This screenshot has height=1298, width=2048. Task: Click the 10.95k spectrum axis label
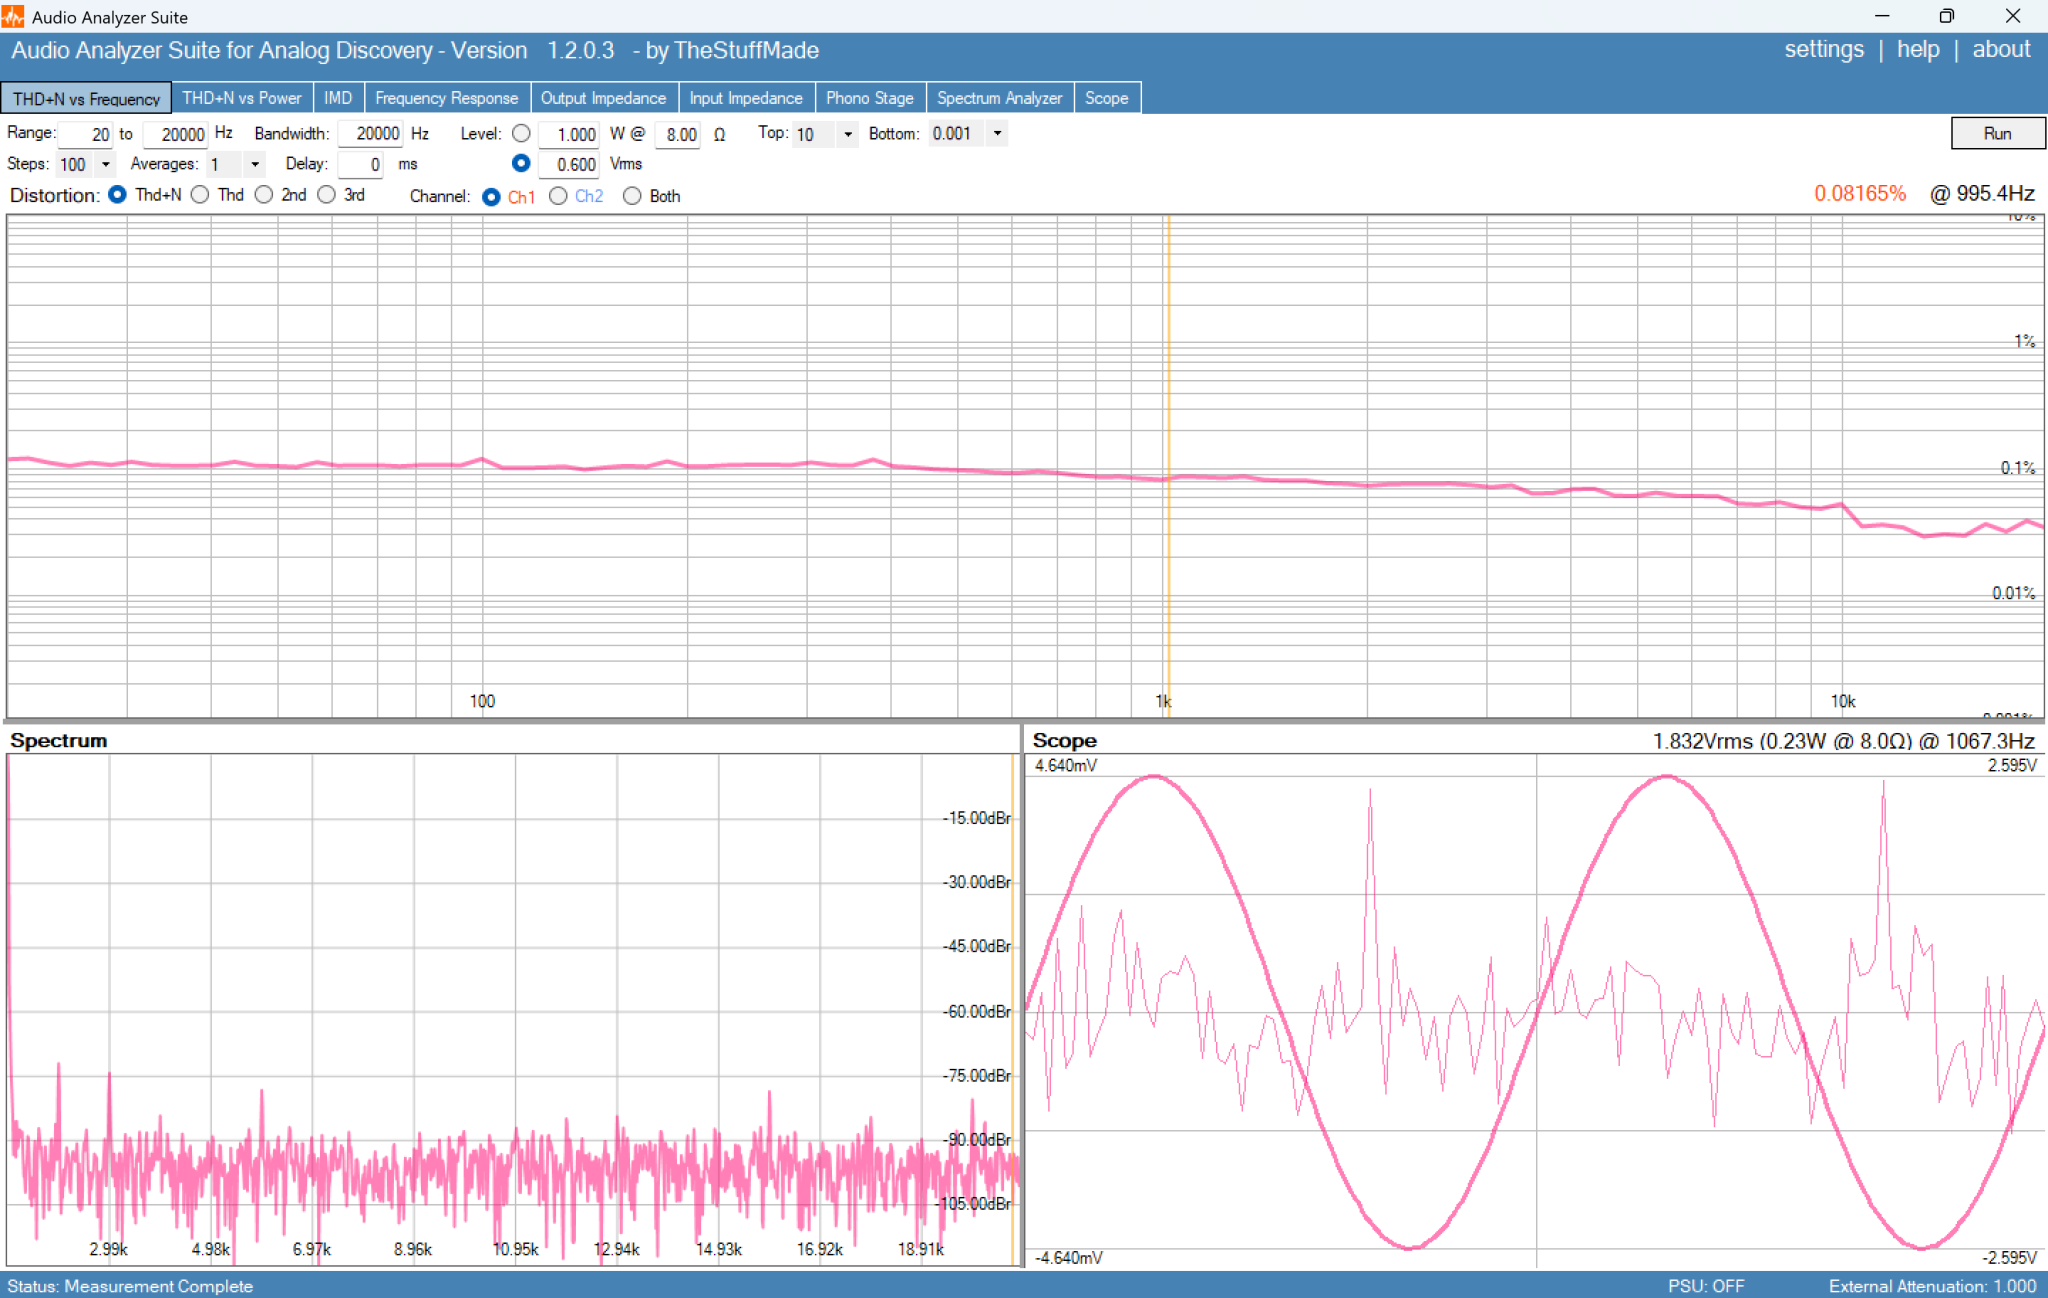[516, 1249]
